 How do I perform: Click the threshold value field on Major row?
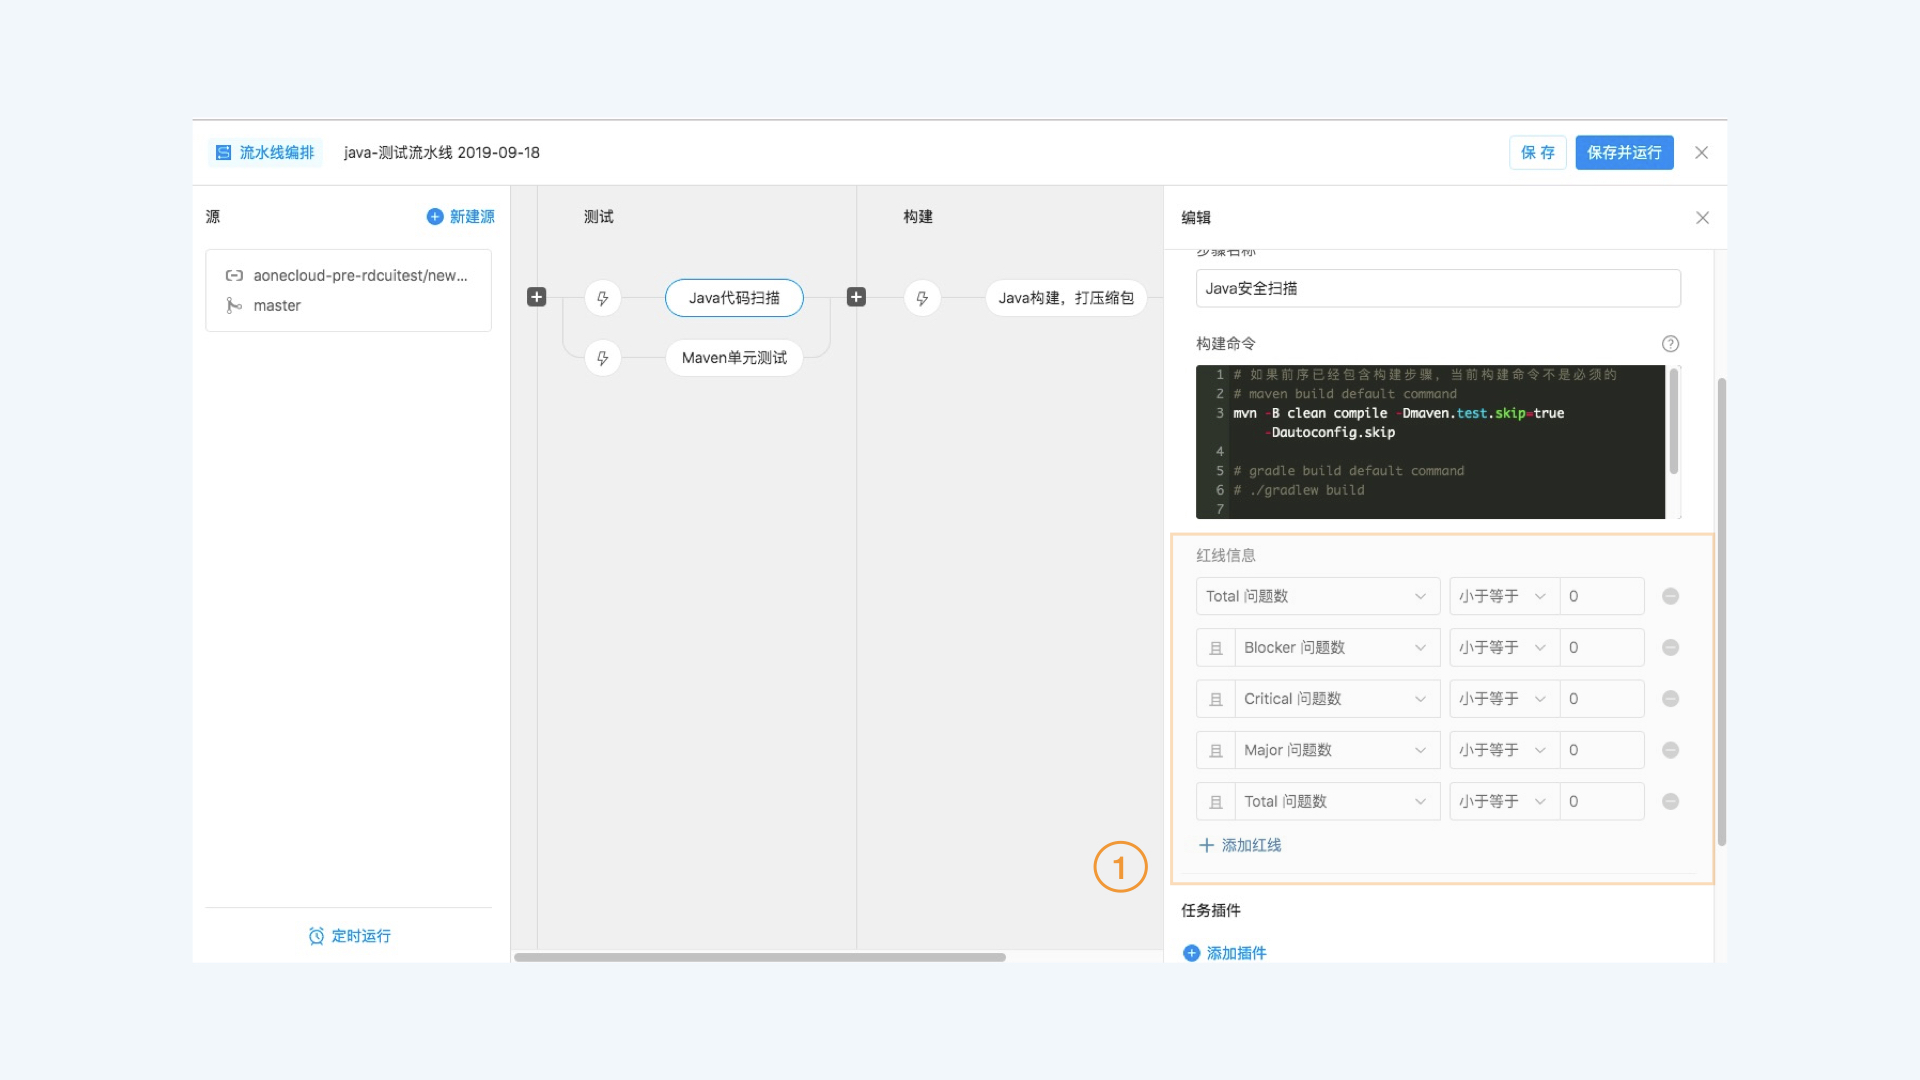point(1602,750)
